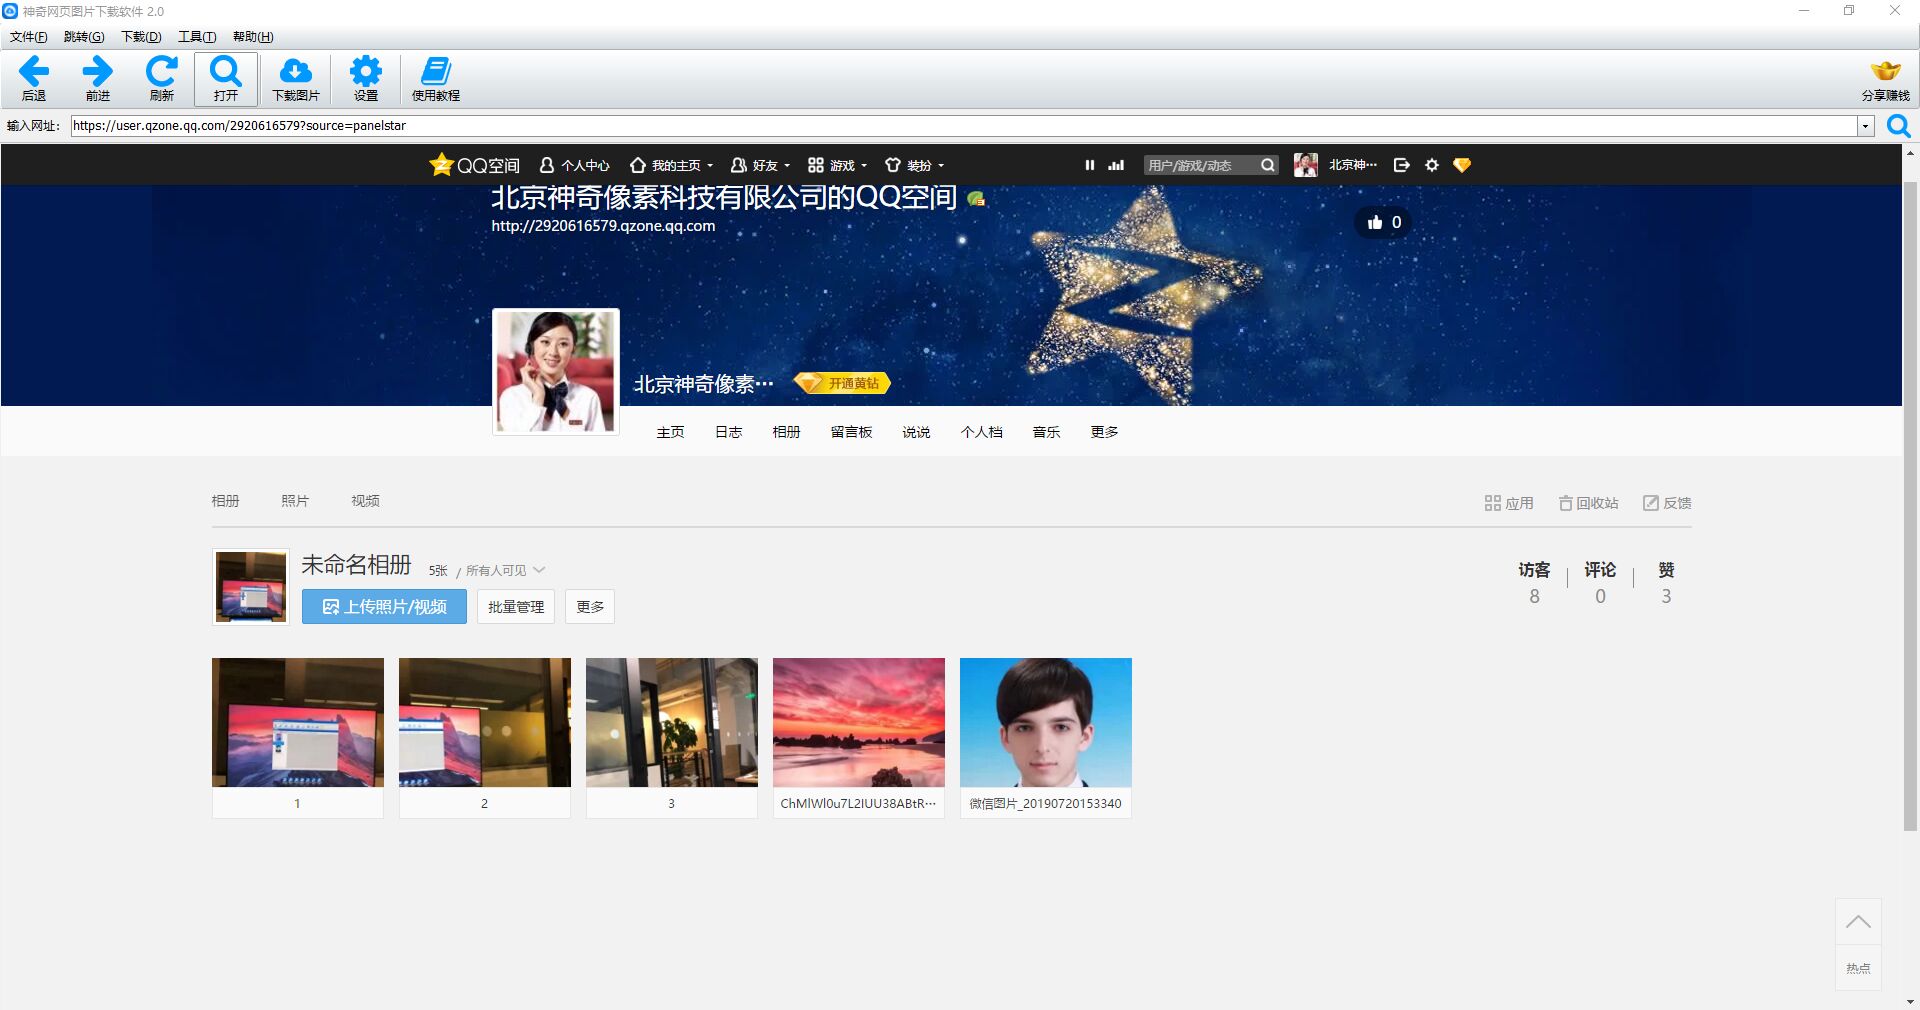
Task: Click the http://2920616579.qzone.qq.com link
Action: [603, 226]
